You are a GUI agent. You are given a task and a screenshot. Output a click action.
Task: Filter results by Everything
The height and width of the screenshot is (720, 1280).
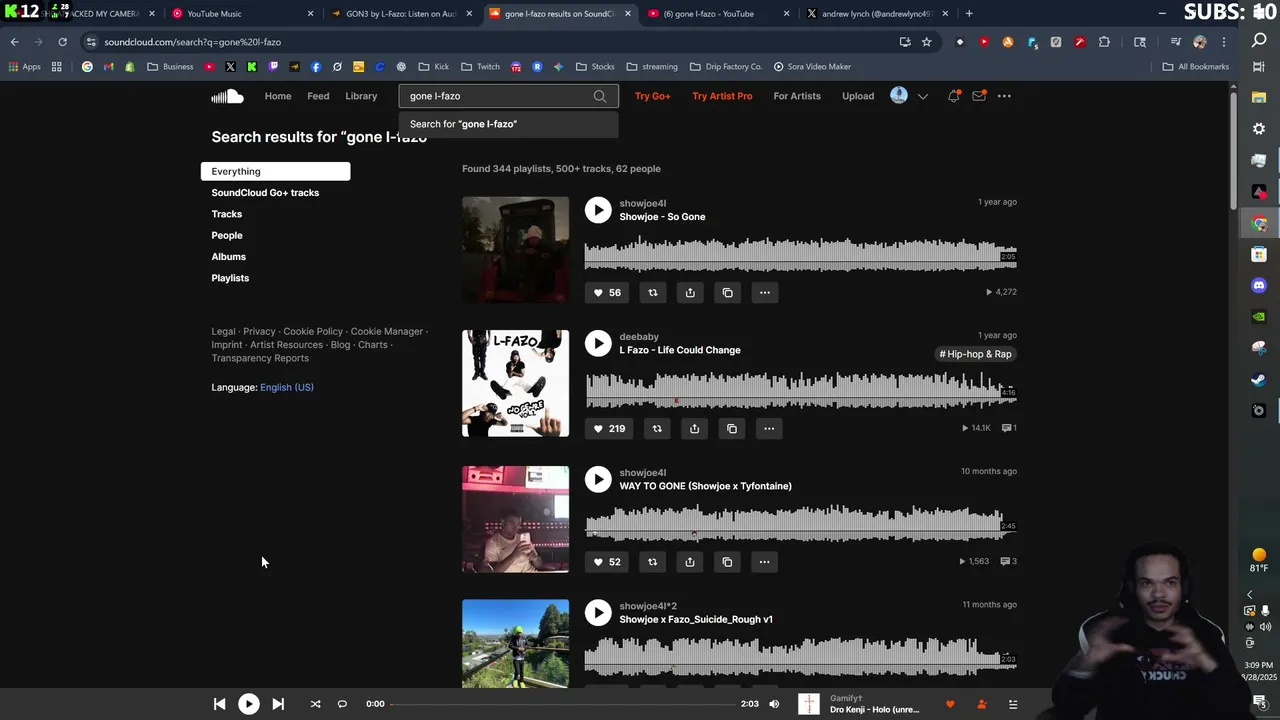(275, 171)
